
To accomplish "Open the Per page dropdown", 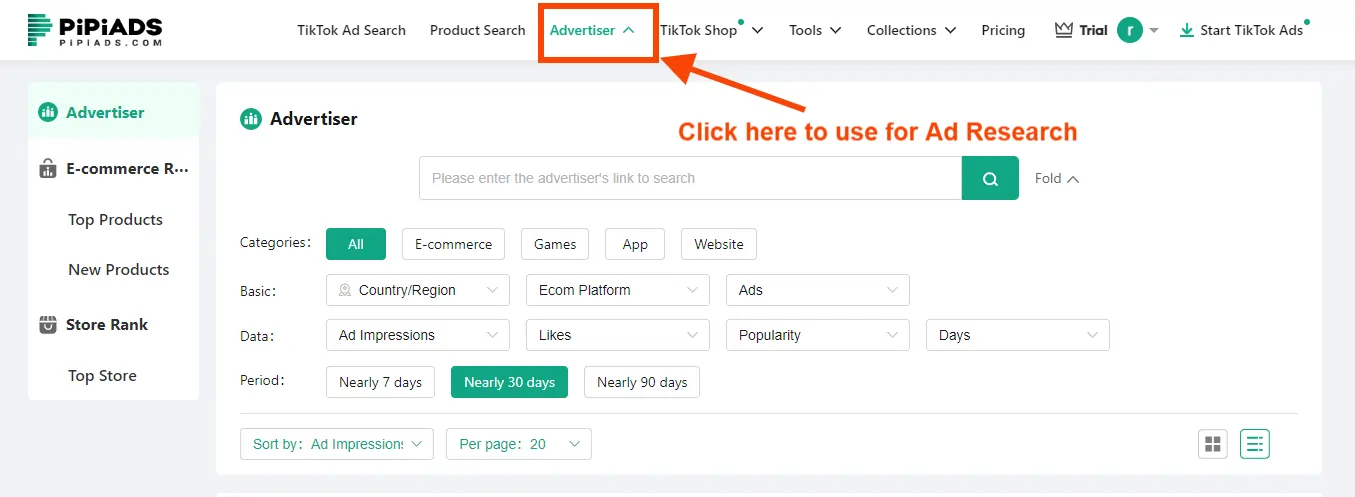I will 519,444.
